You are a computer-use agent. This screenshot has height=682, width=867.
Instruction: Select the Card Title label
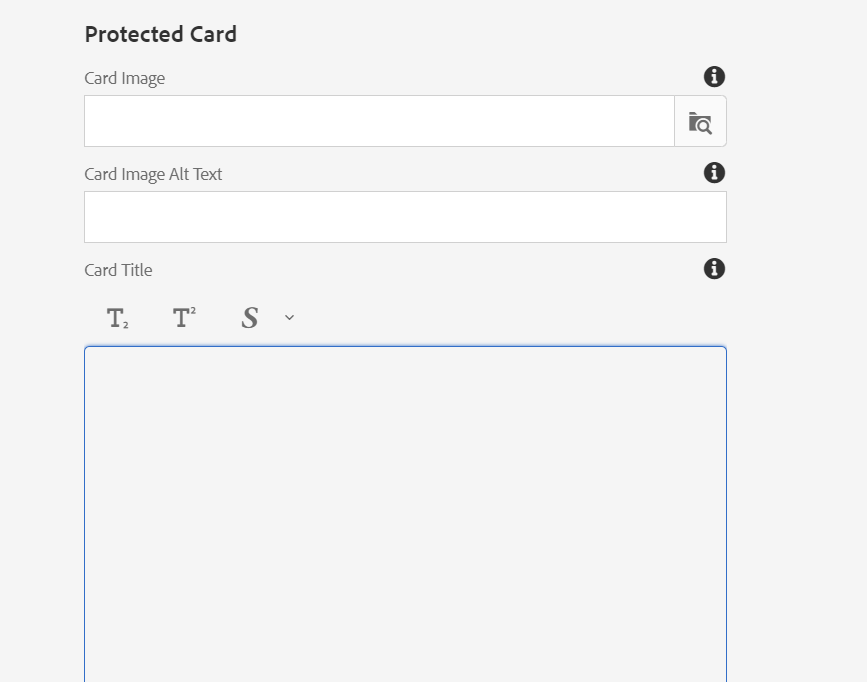pos(118,270)
